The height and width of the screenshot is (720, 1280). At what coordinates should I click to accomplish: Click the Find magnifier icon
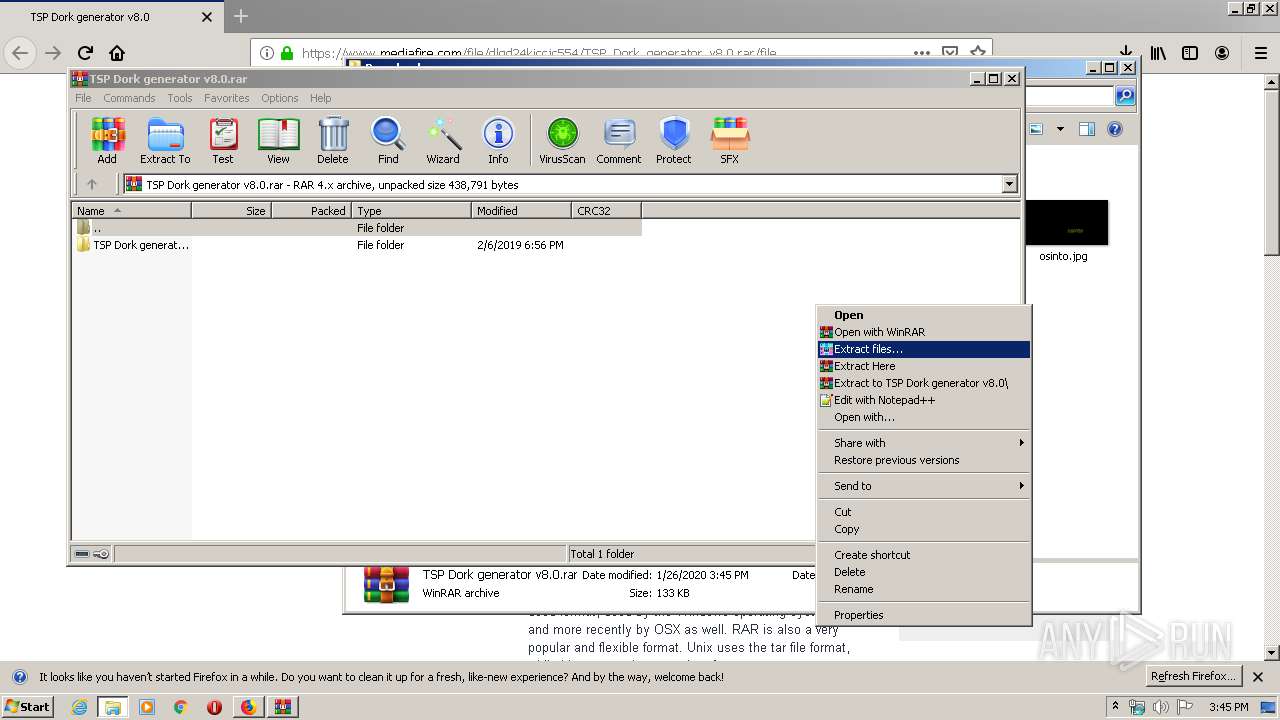point(388,141)
